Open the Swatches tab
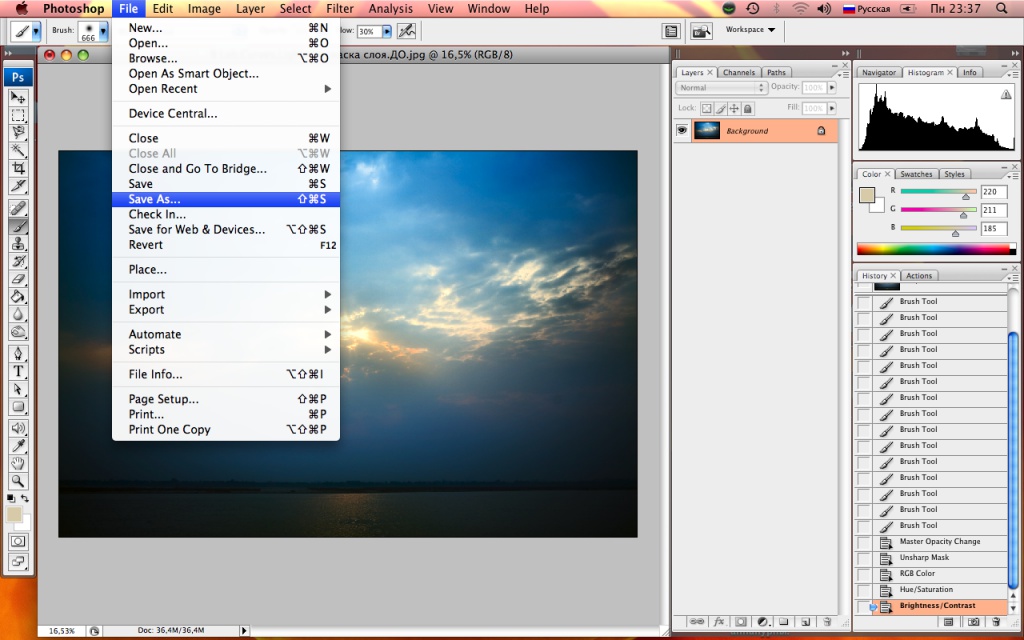1024x640 pixels. pos(917,174)
